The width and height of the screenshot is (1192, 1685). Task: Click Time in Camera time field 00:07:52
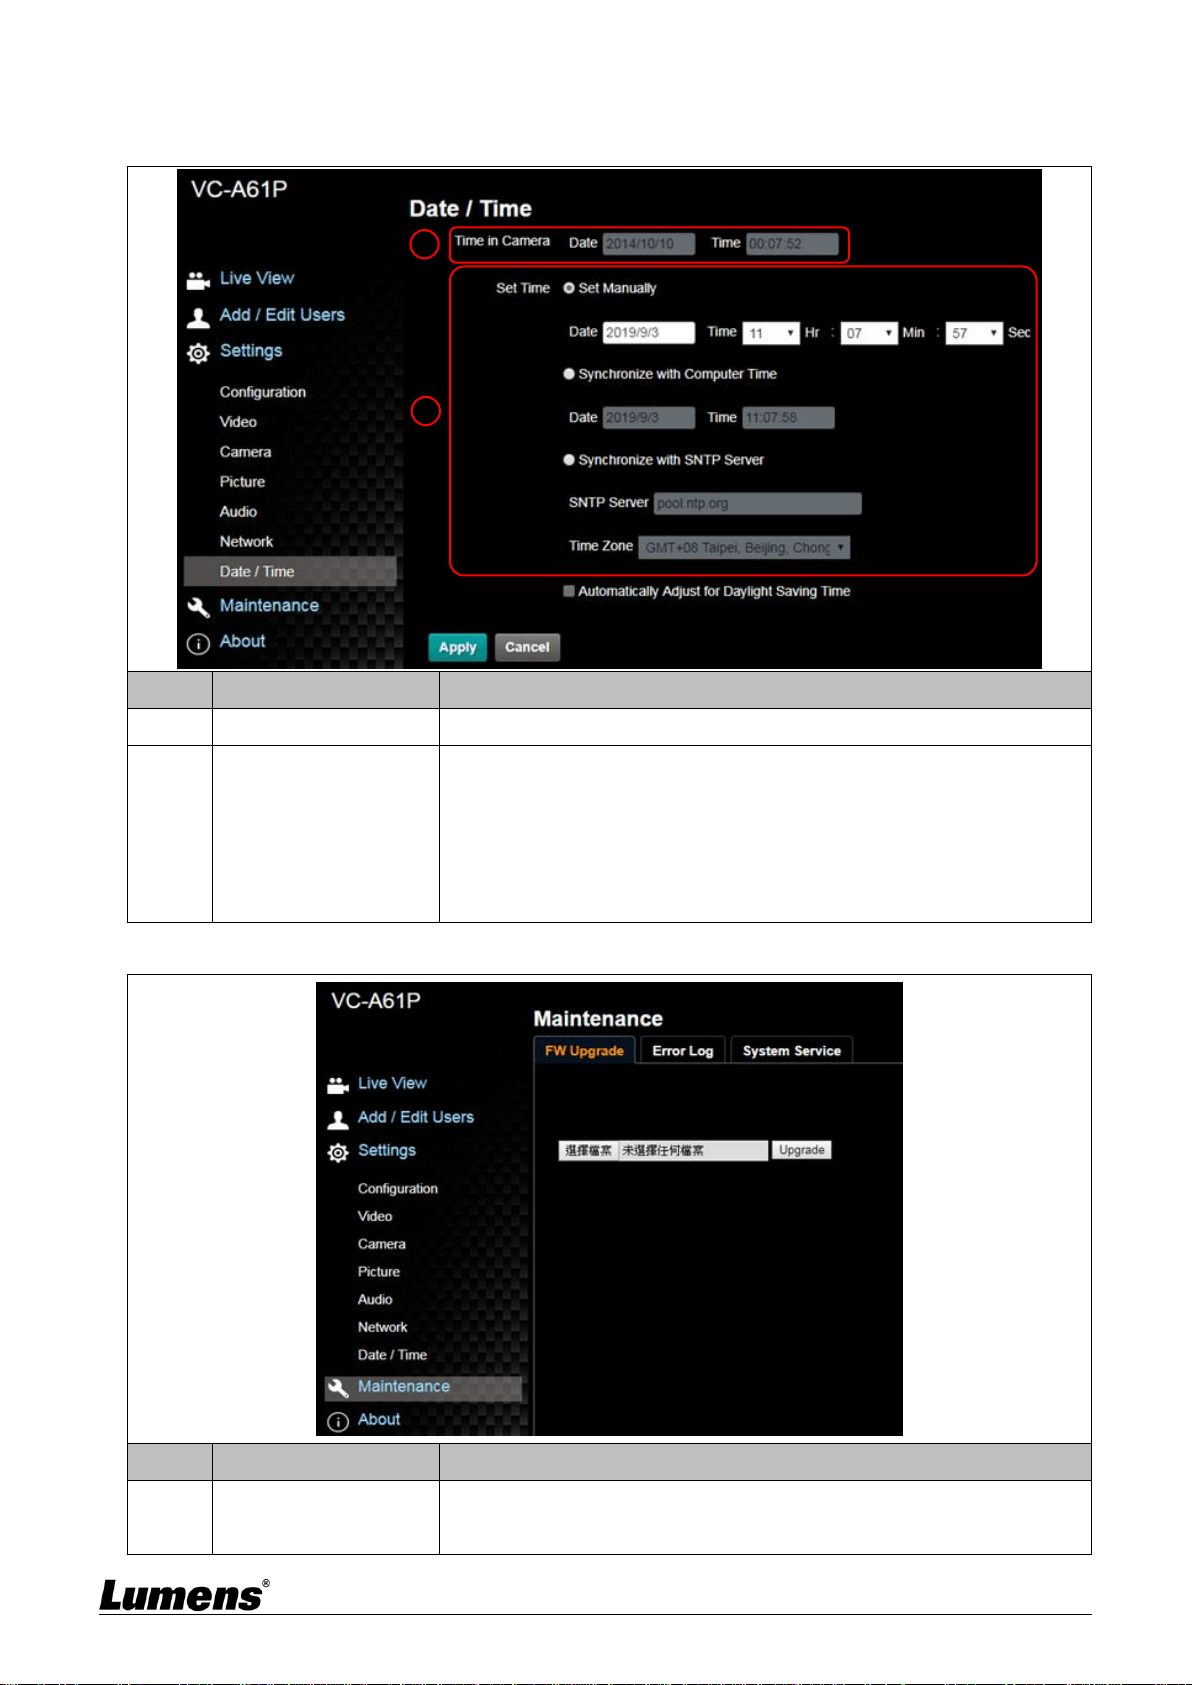coord(792,244)
